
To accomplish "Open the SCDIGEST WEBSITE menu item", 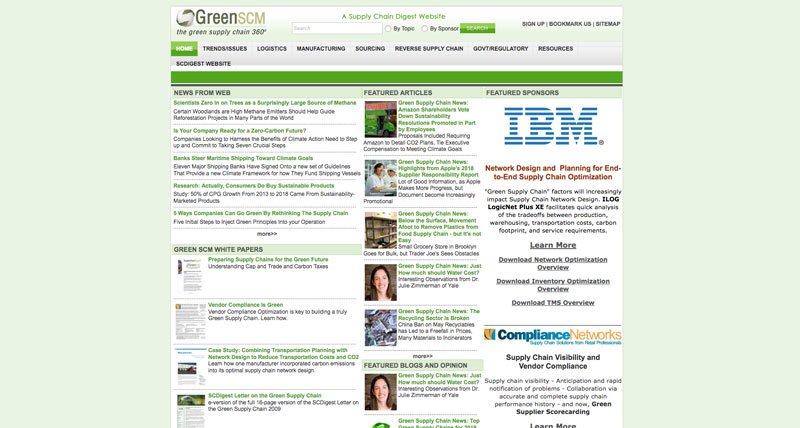I will coord(204,64).
